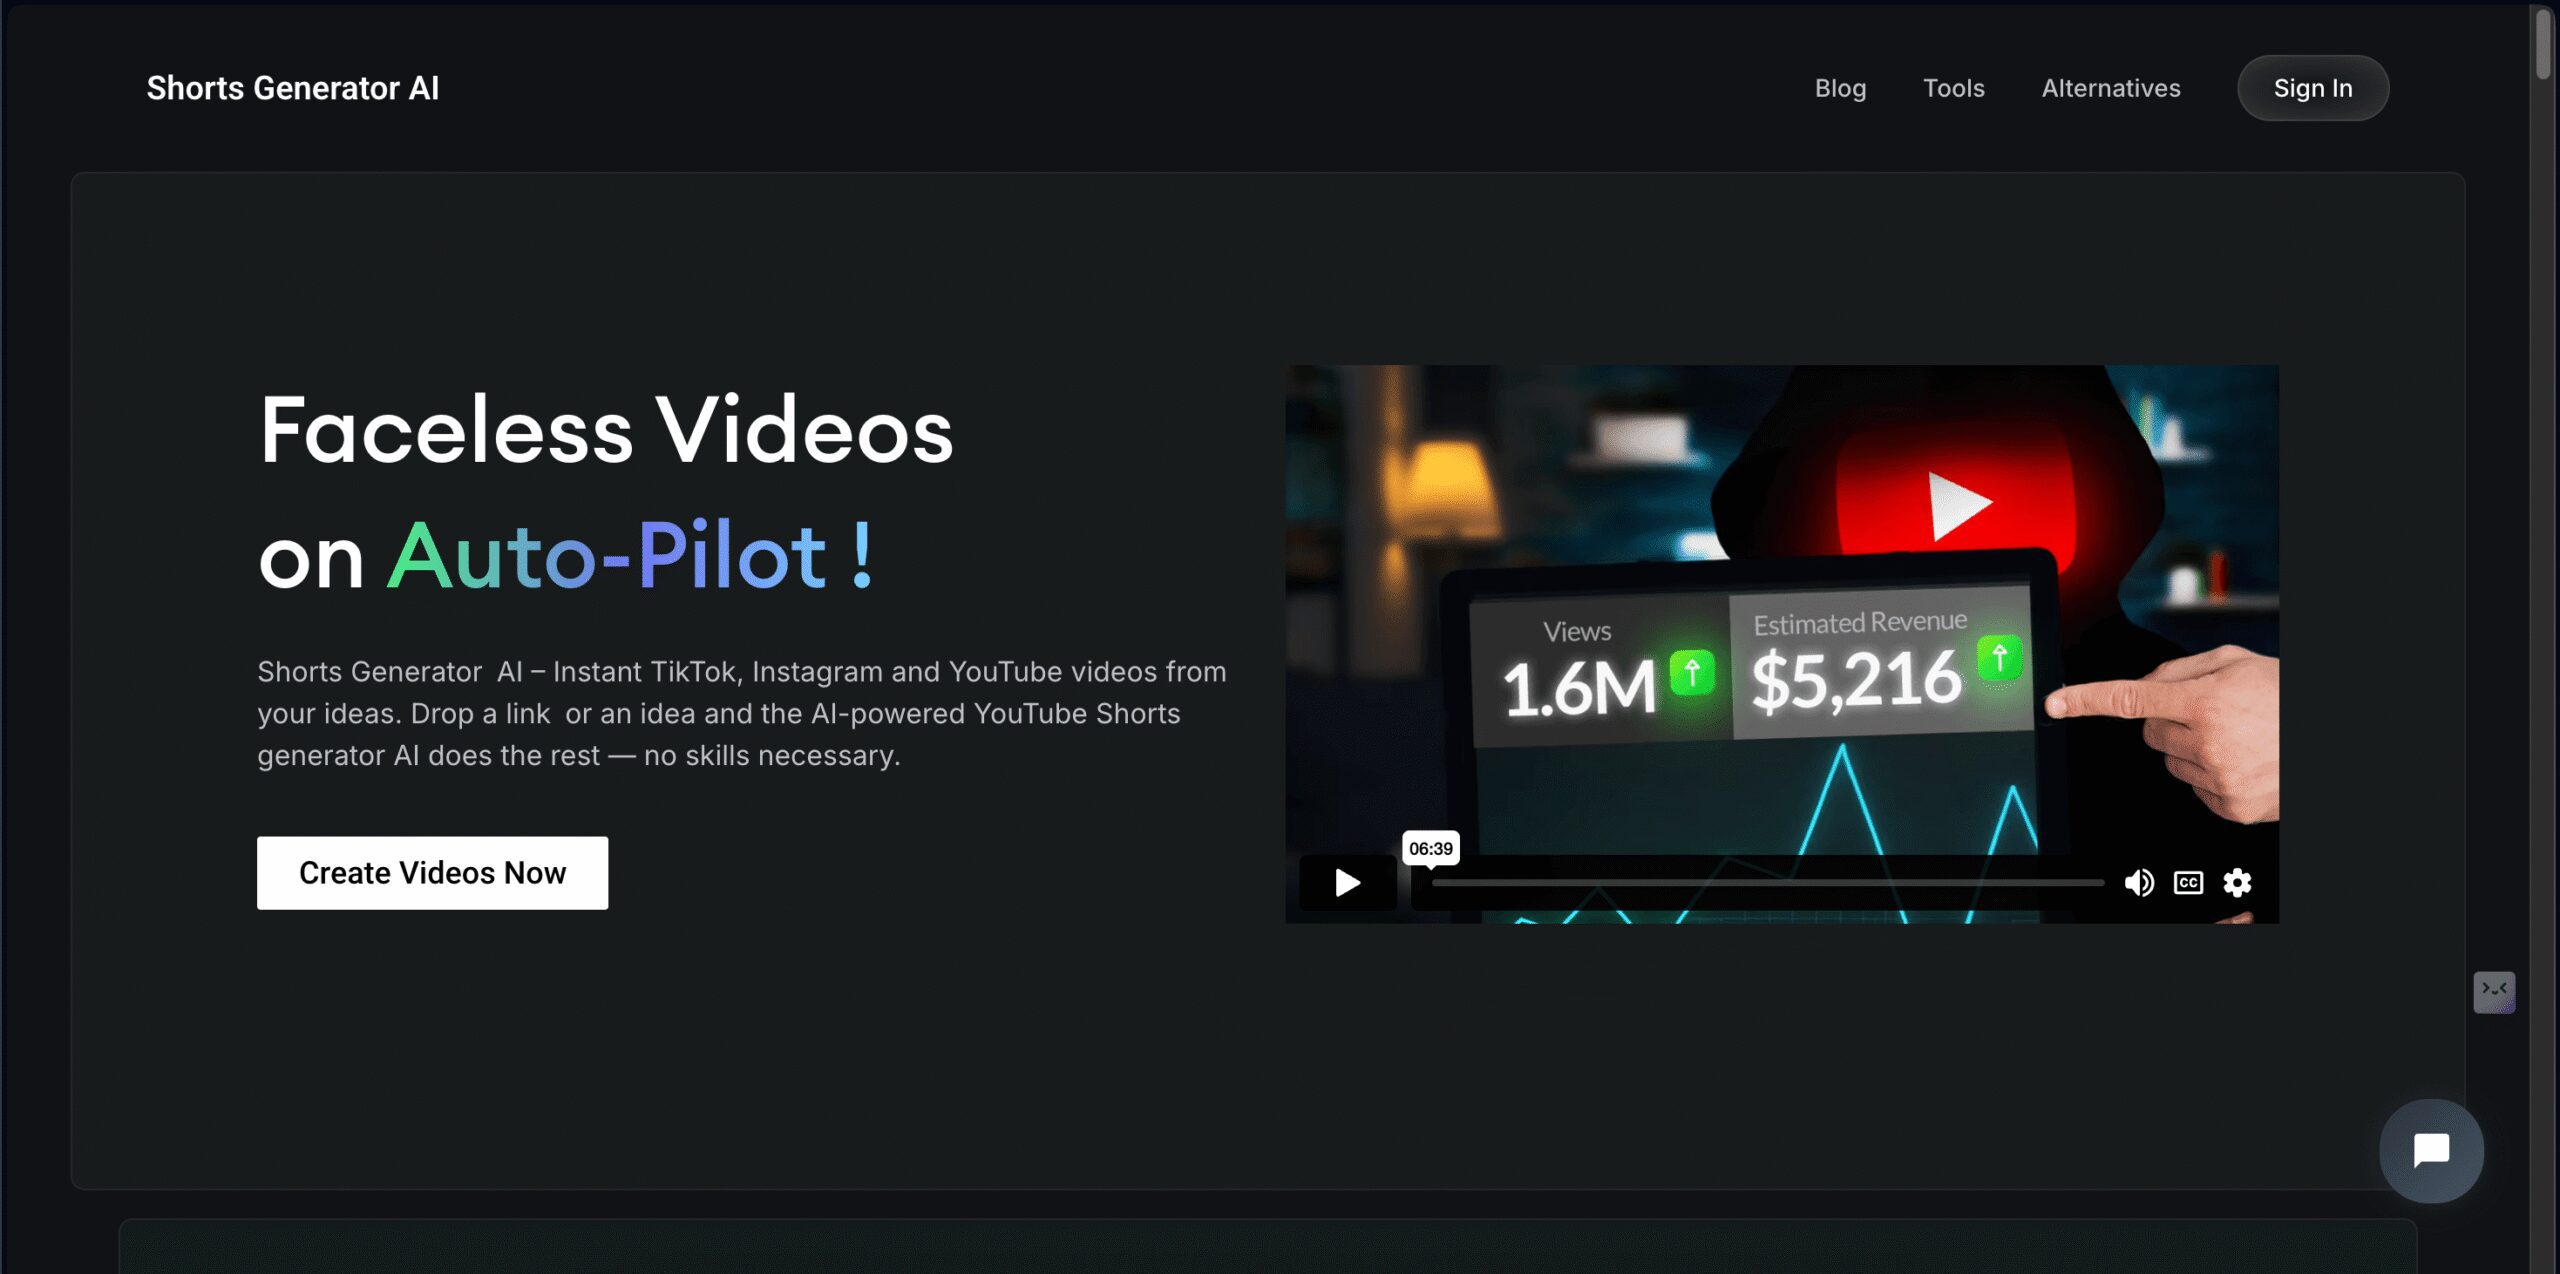The height and width of the screenshot is (1274, 2560).
Task: Open the chat bubble widget
Action: coord(2431,1150)
